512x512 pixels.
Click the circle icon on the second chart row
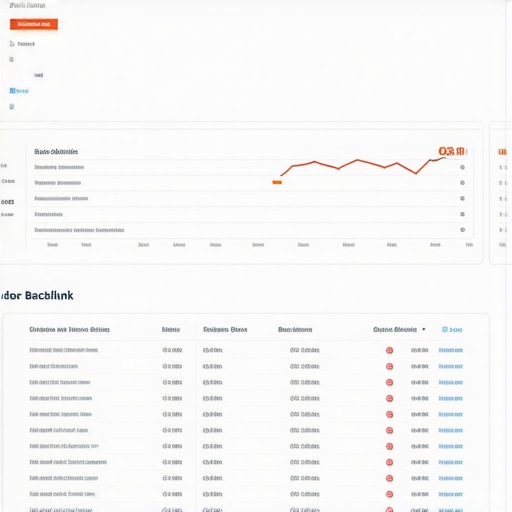click(462, 183)
